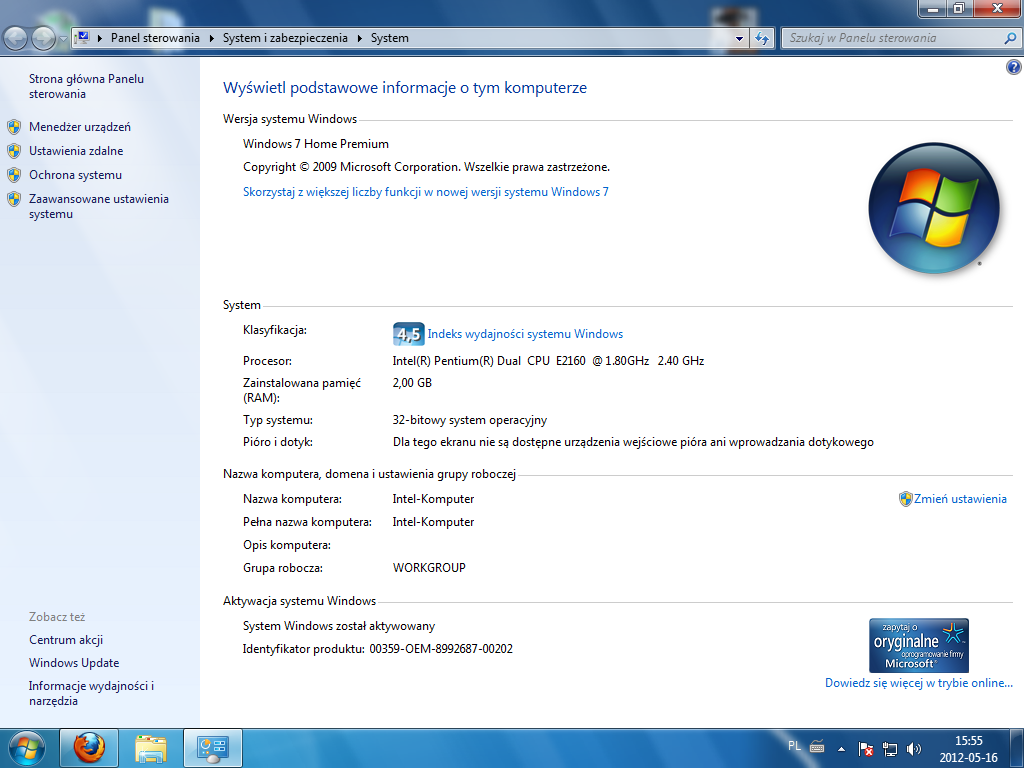Open Windows Update
The width and height of the screenshot is (1024, 768).
(x=74, y=663)
